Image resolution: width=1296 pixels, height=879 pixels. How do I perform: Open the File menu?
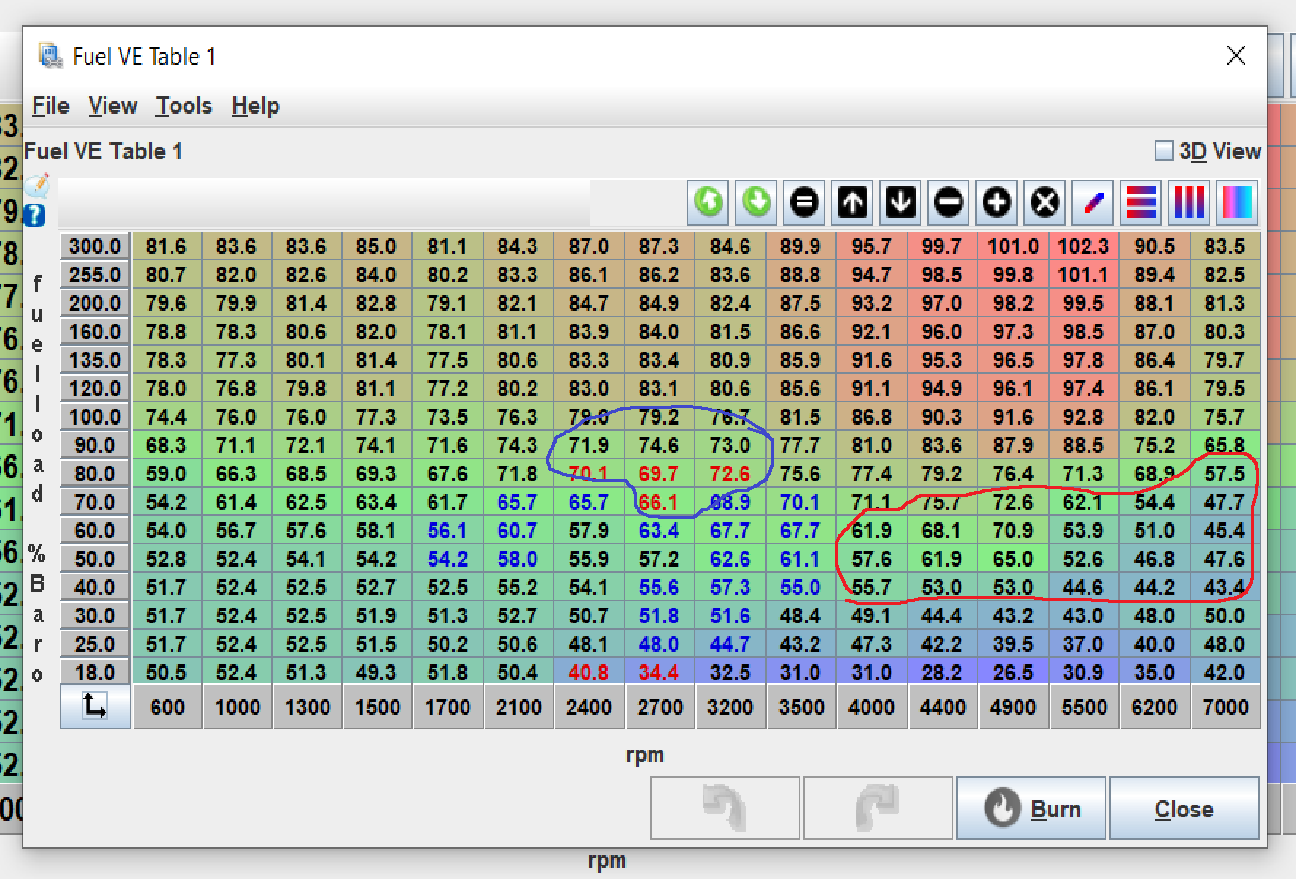coord(51,106)
